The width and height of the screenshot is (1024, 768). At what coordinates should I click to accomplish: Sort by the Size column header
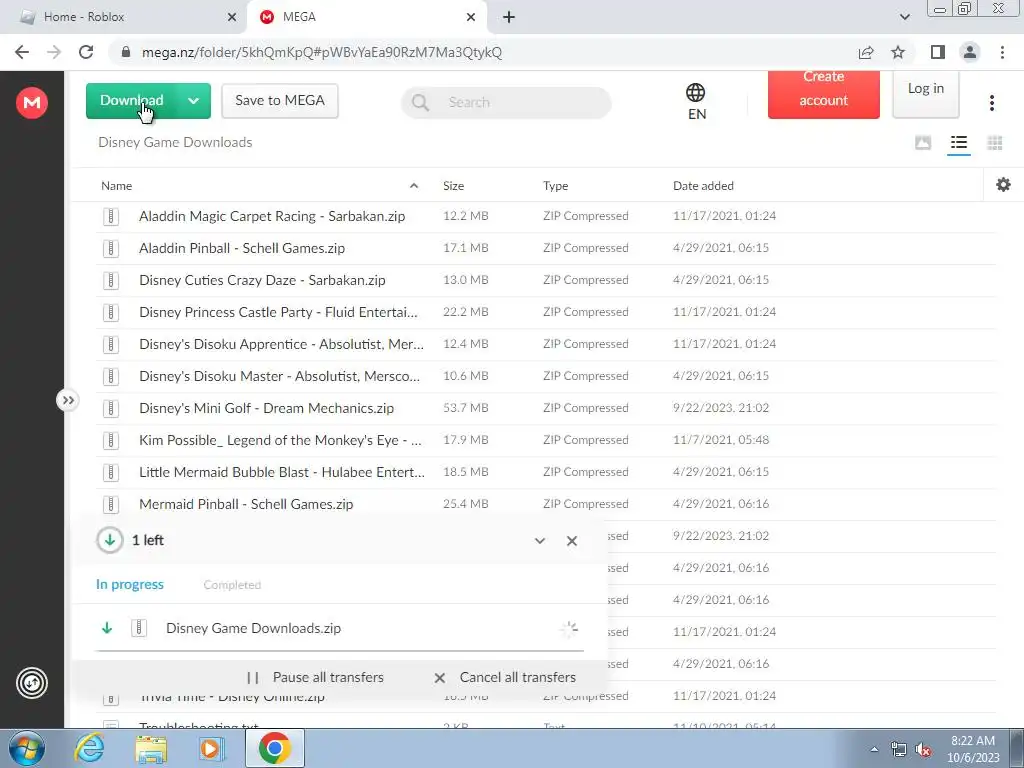[x=453, y=185]
